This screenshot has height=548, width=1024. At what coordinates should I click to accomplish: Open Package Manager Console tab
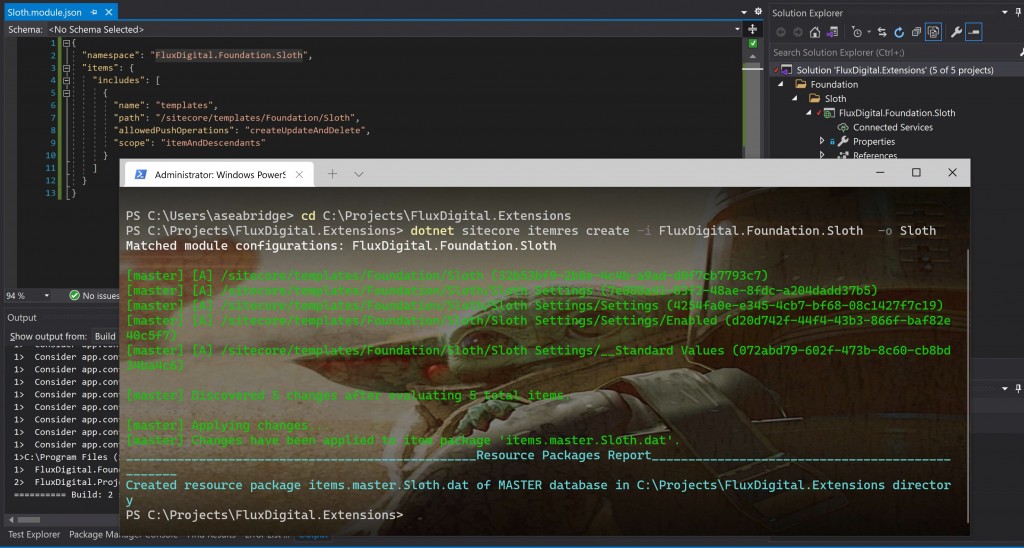pos(122,534)
